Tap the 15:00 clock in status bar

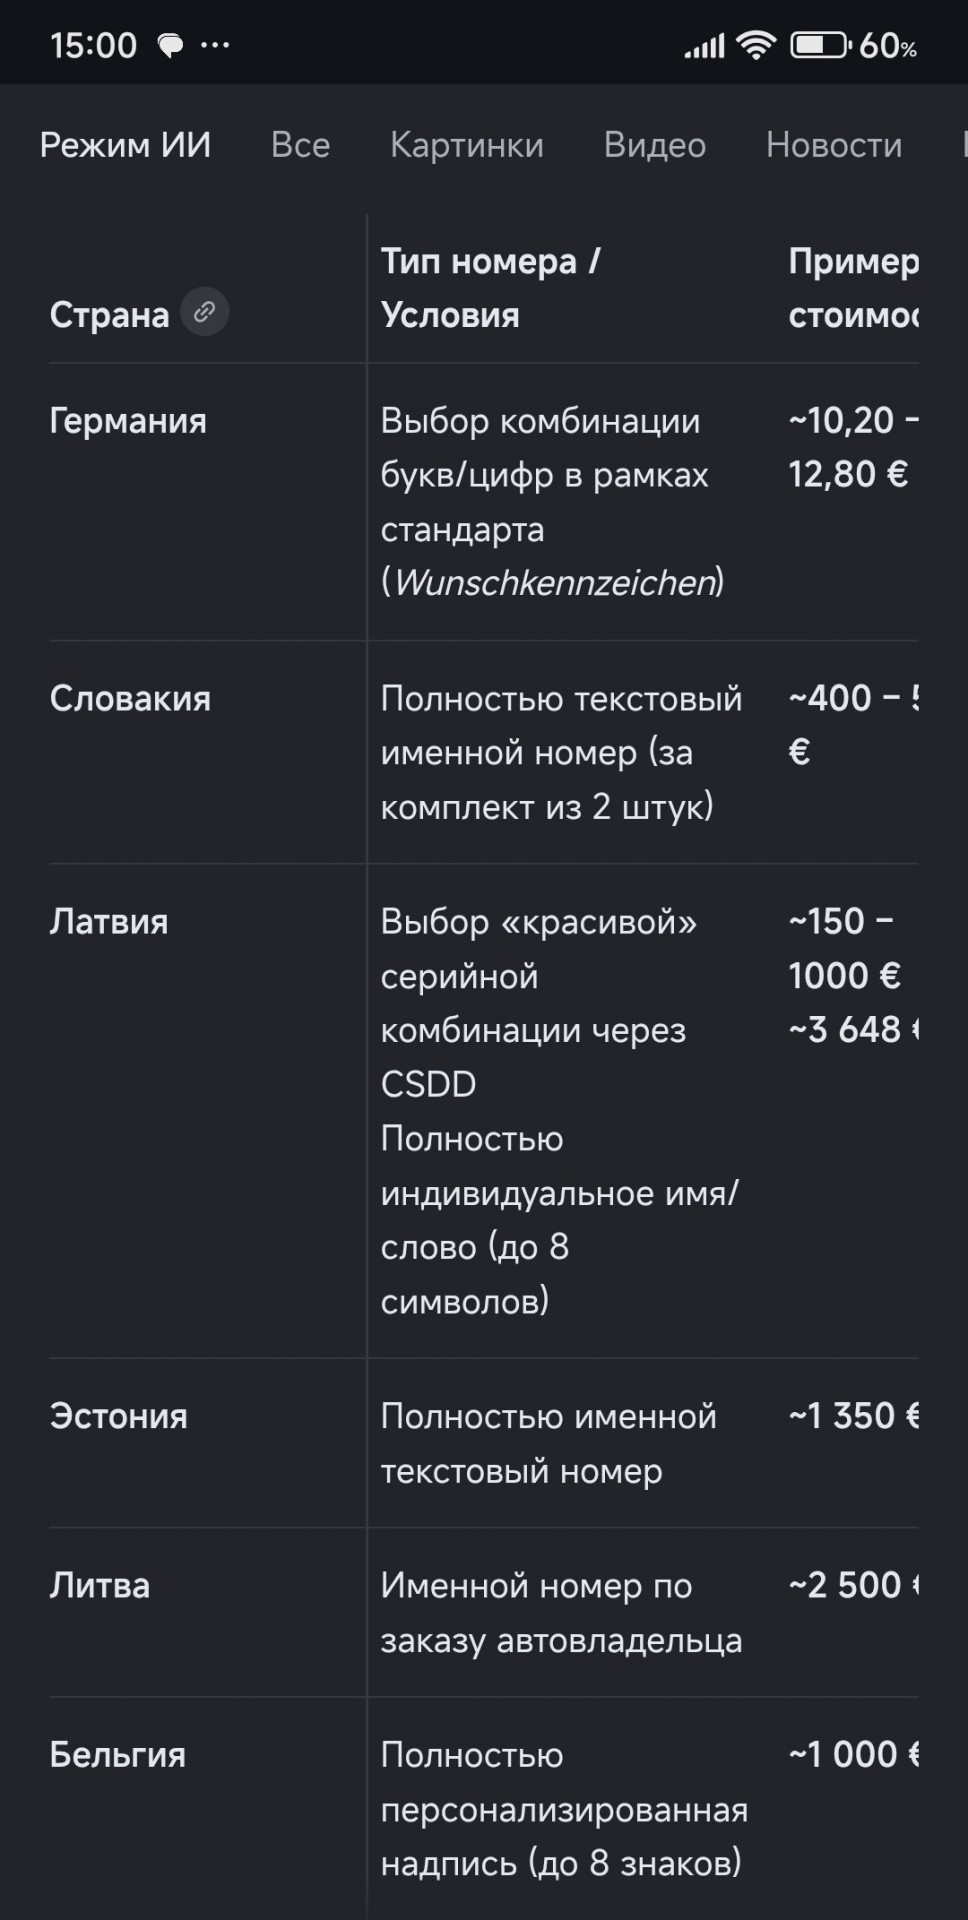click(x=93, y=45)
